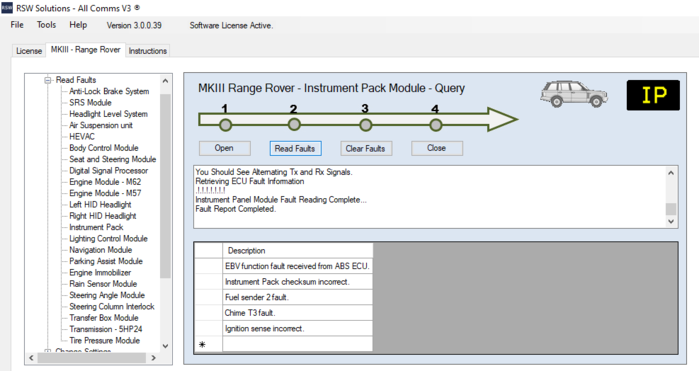Click step 2 circle on the arrow
Image resolution: width=699 pixels, height=371 pixels.
point(294,125)
